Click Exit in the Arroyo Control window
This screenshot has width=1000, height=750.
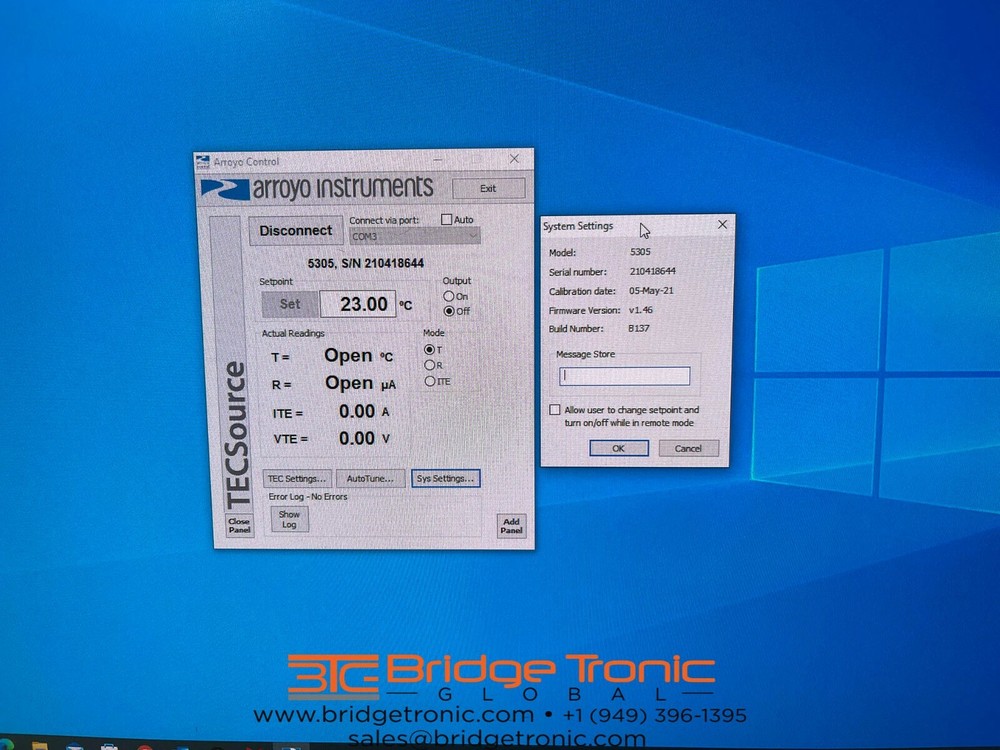click(x=488, y=188)
